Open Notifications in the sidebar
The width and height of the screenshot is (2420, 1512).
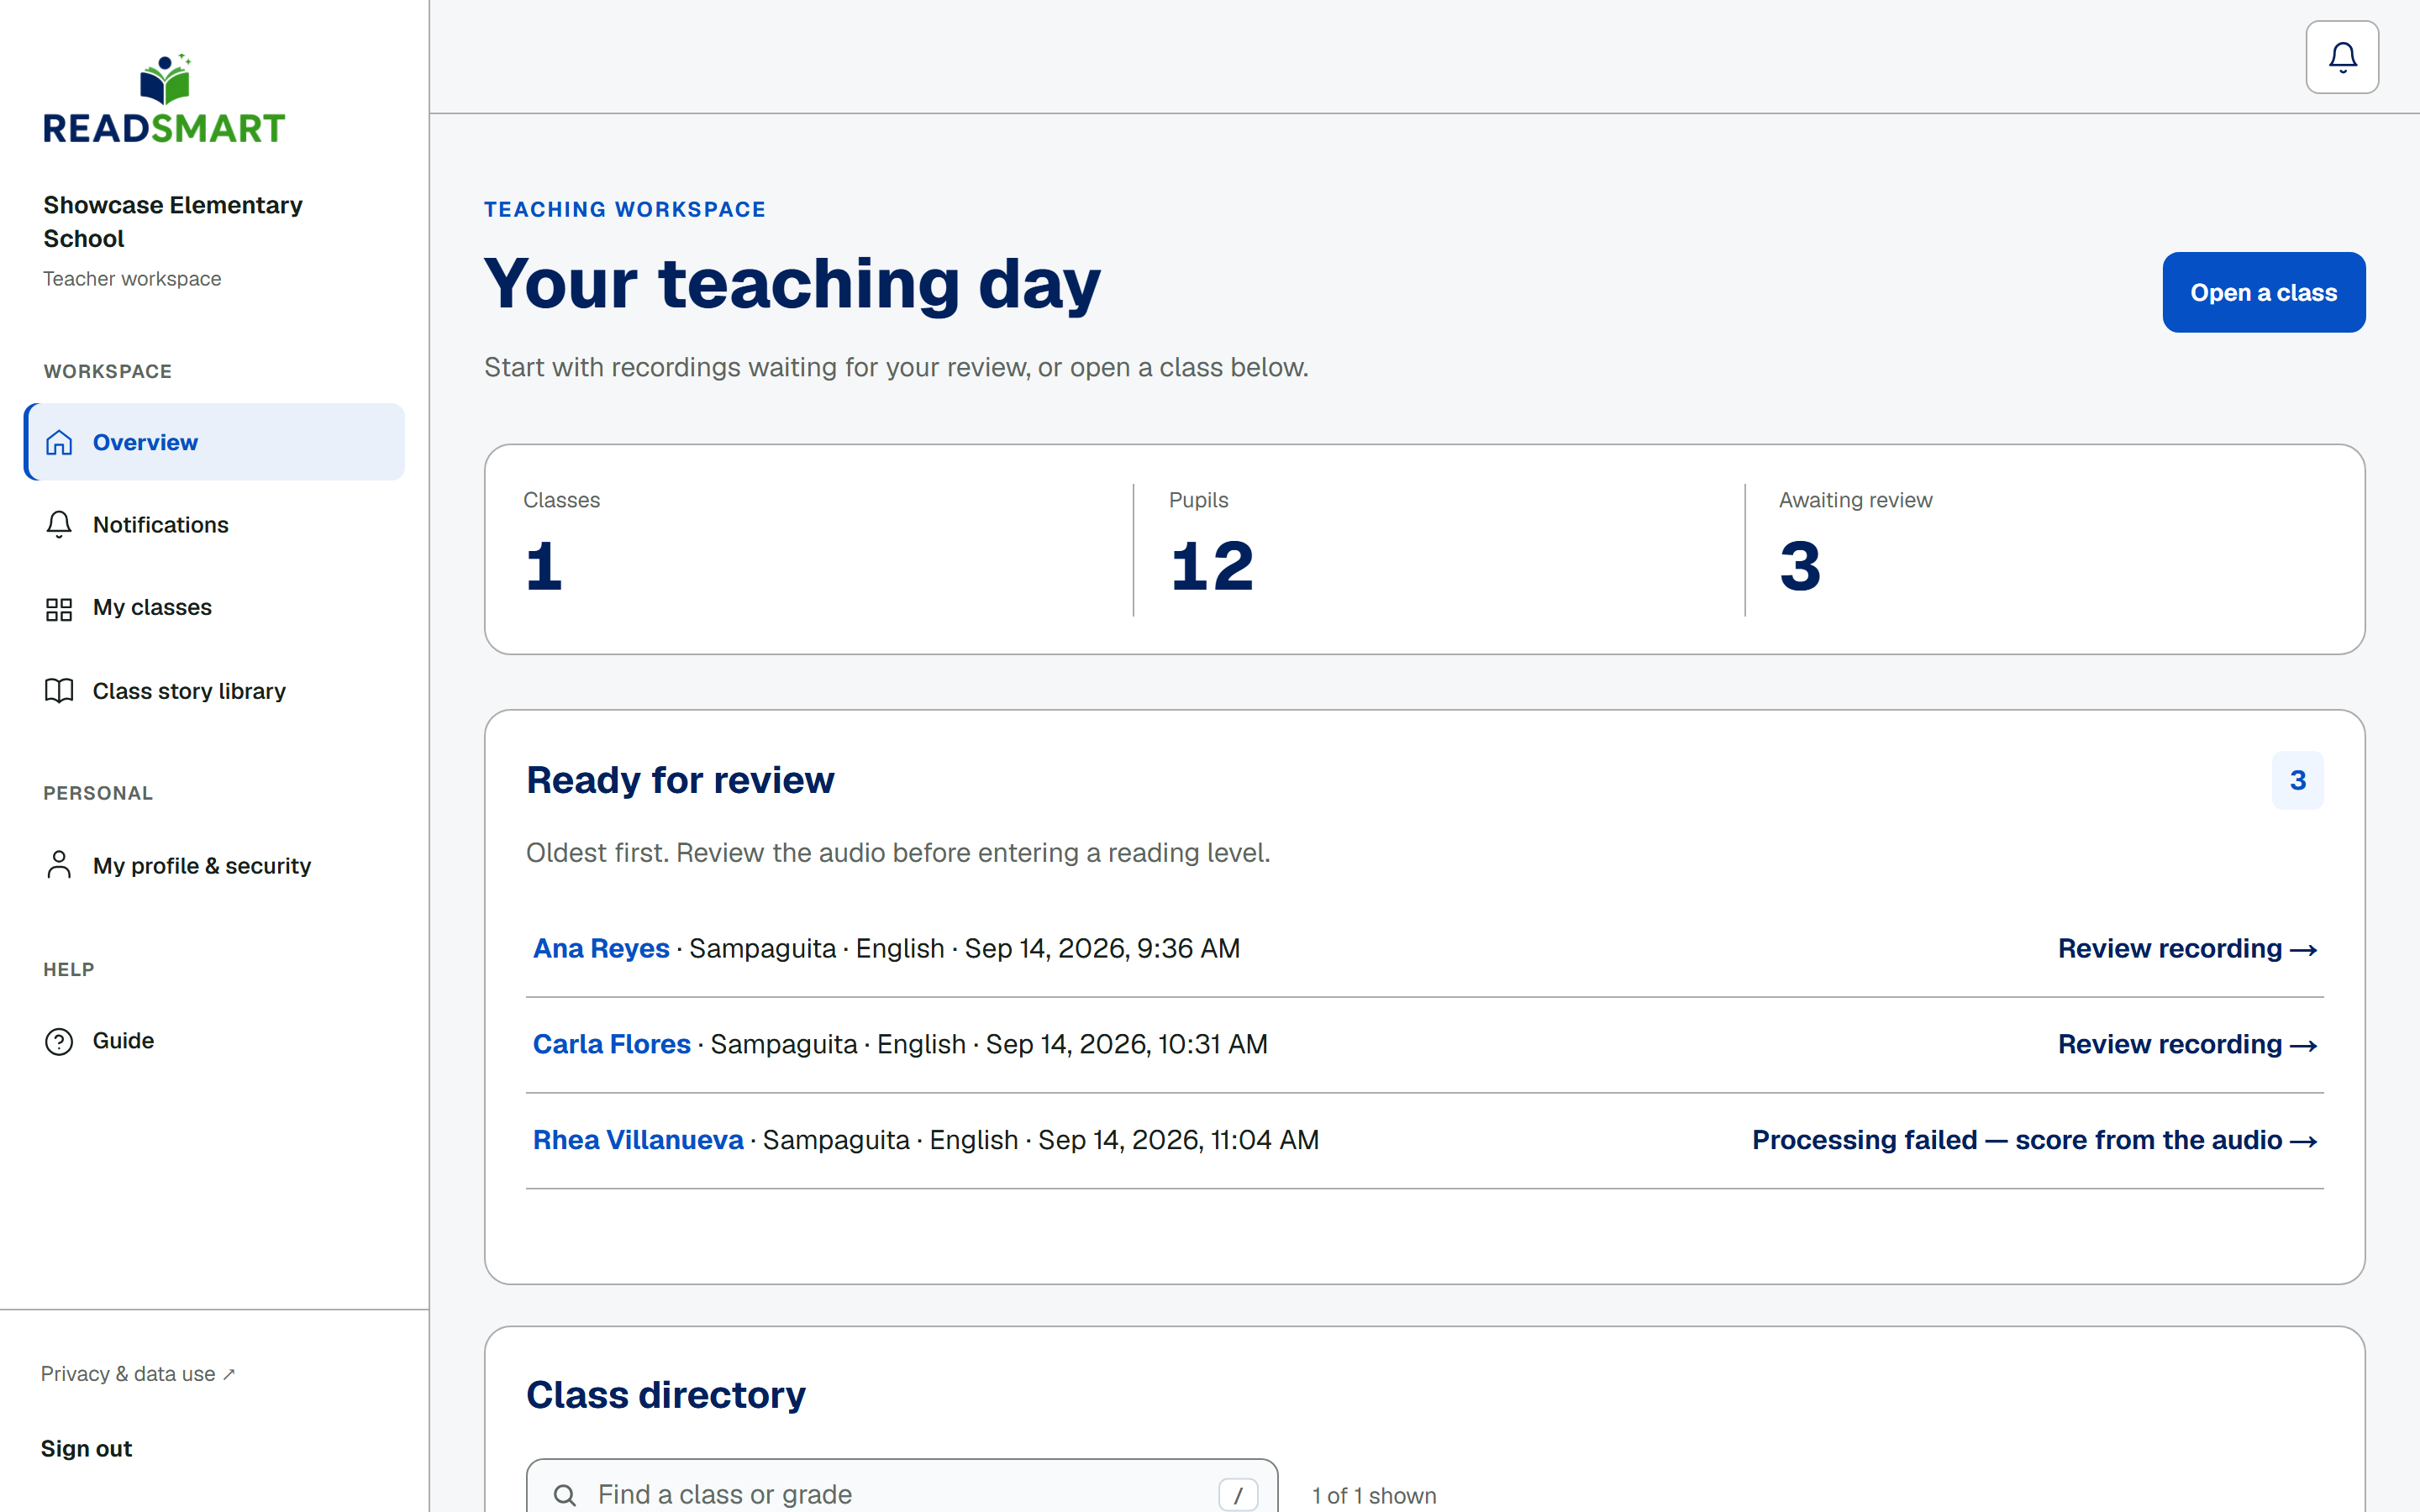coord(215,525)
